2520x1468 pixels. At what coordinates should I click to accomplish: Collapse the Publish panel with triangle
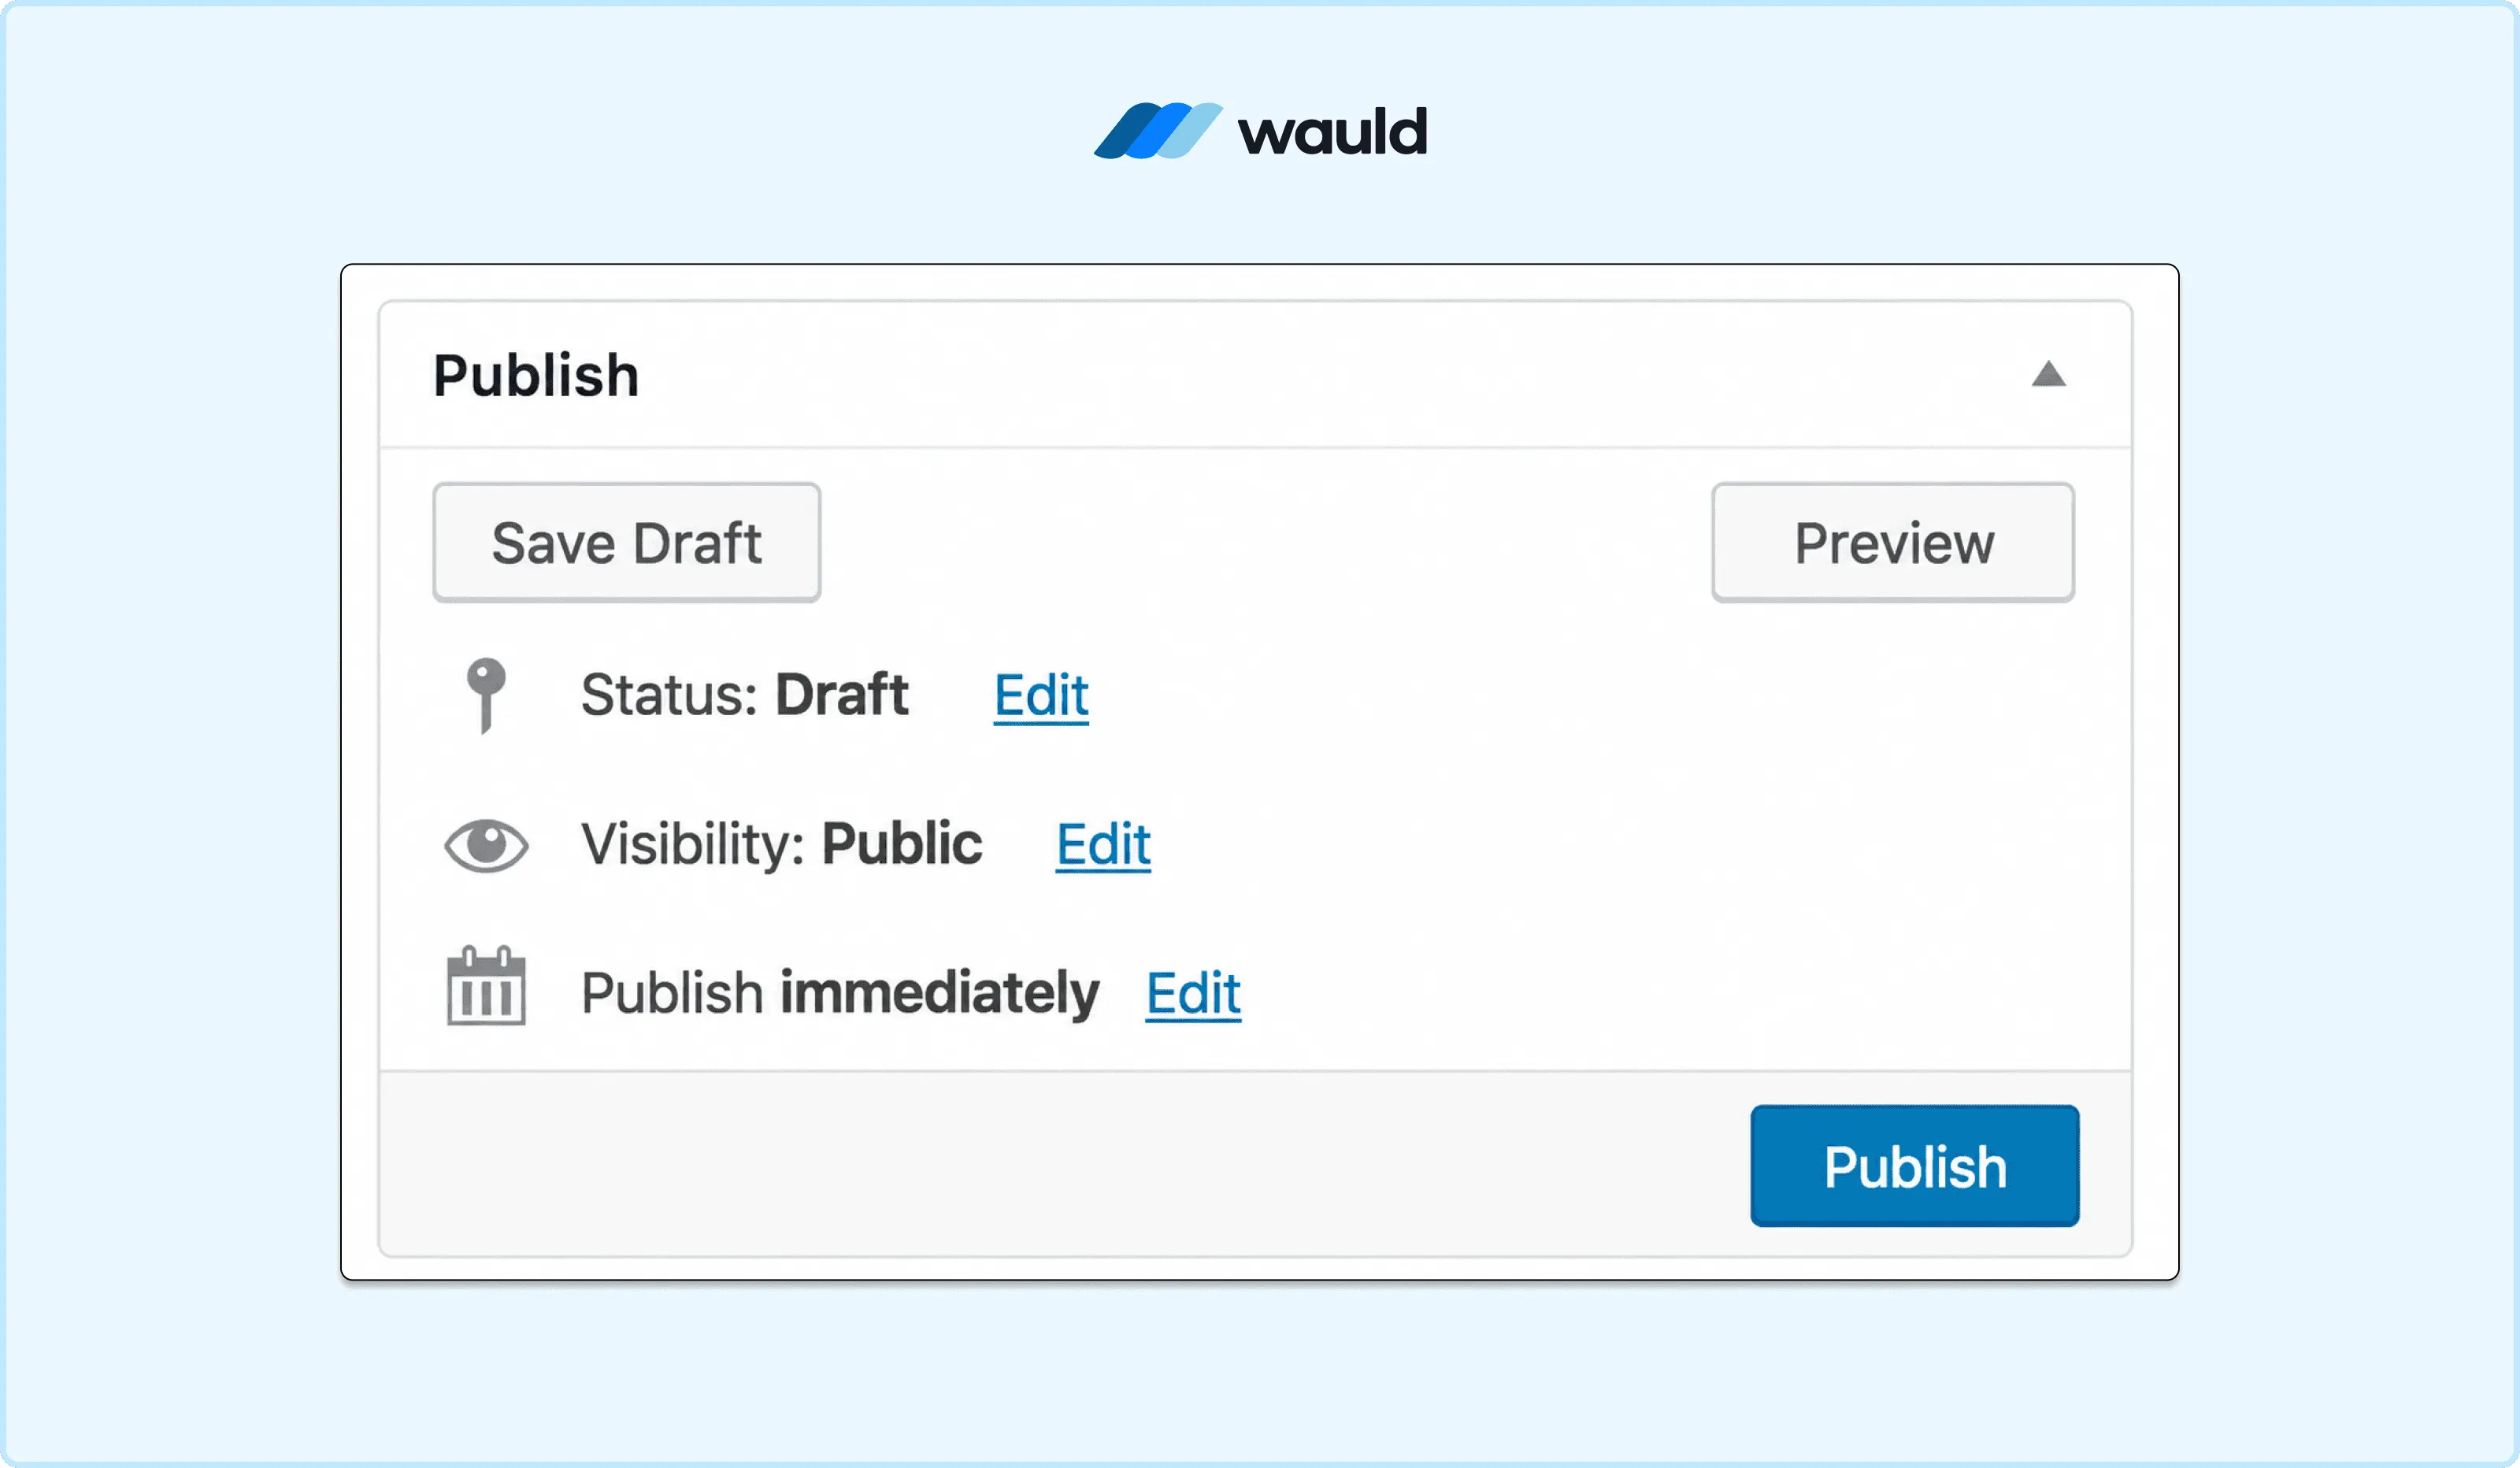coord(2048,374)
